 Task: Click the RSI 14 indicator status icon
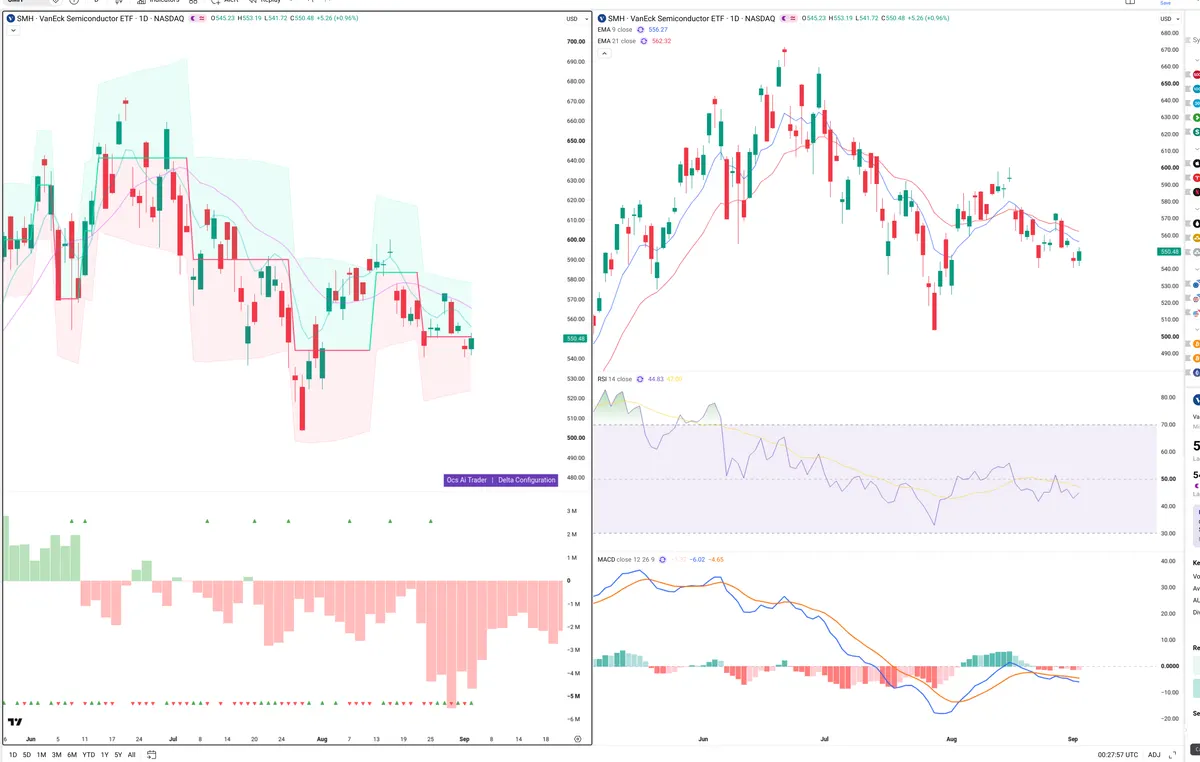coord(640,379)
